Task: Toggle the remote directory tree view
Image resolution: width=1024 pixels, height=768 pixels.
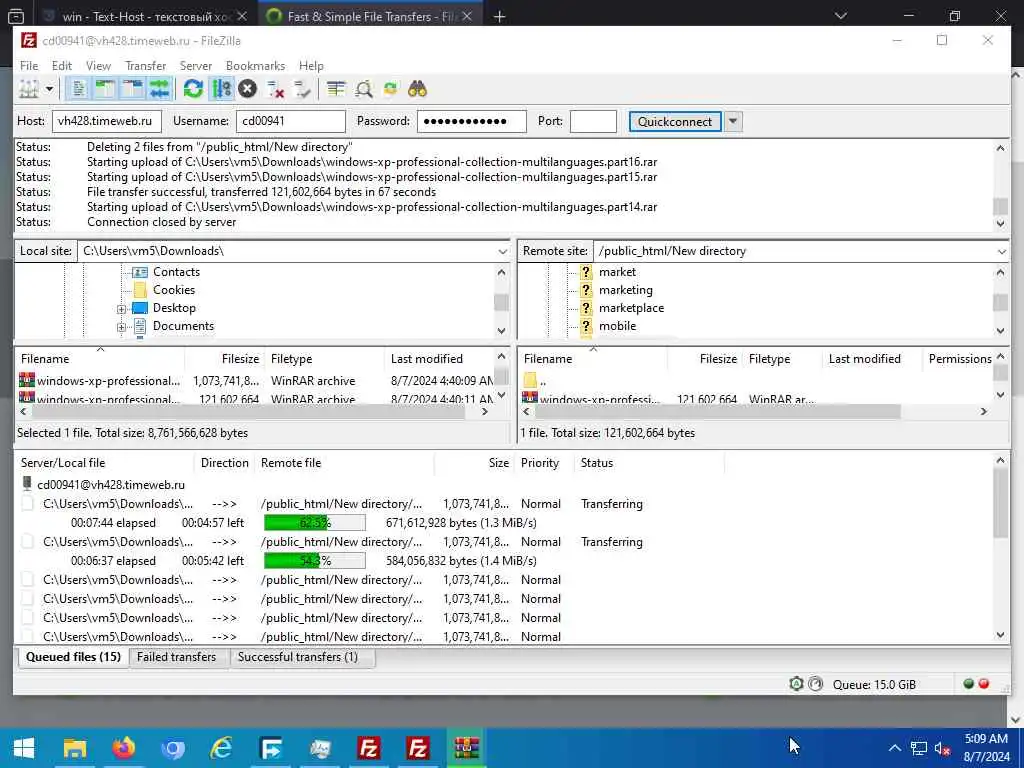Action: (x=133, y=89)
